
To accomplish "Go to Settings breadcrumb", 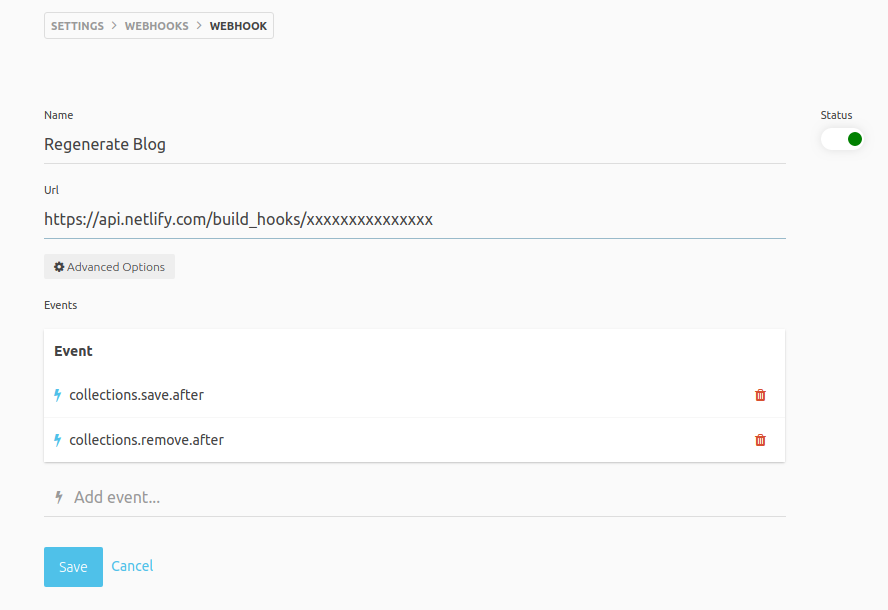I will click(78, 26).
